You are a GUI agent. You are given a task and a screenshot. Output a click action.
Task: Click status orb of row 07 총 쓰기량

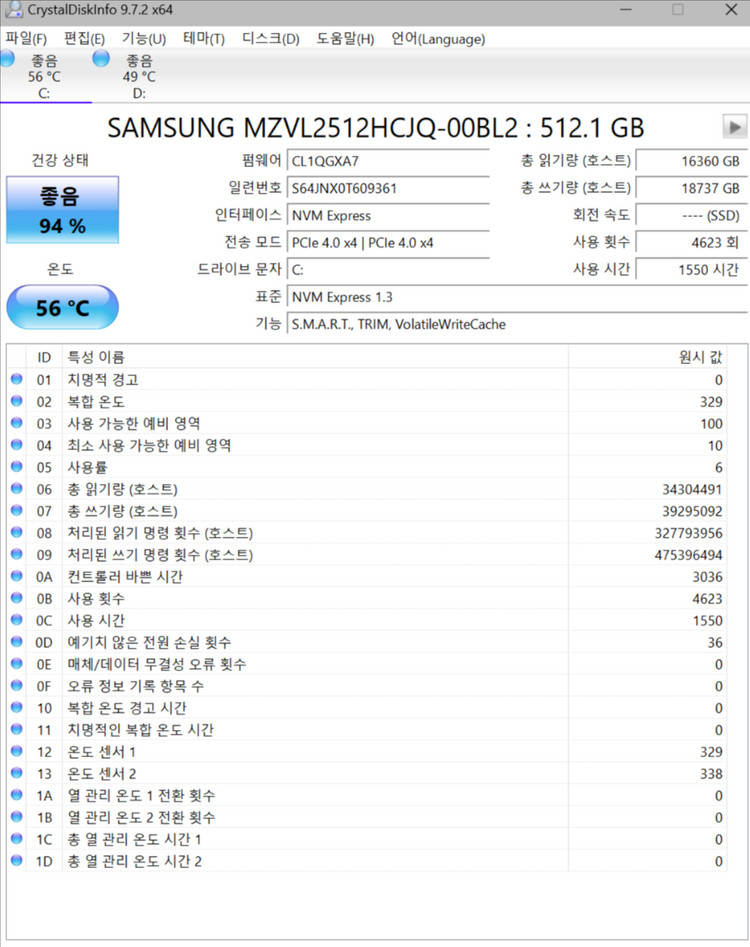point(17,510)
